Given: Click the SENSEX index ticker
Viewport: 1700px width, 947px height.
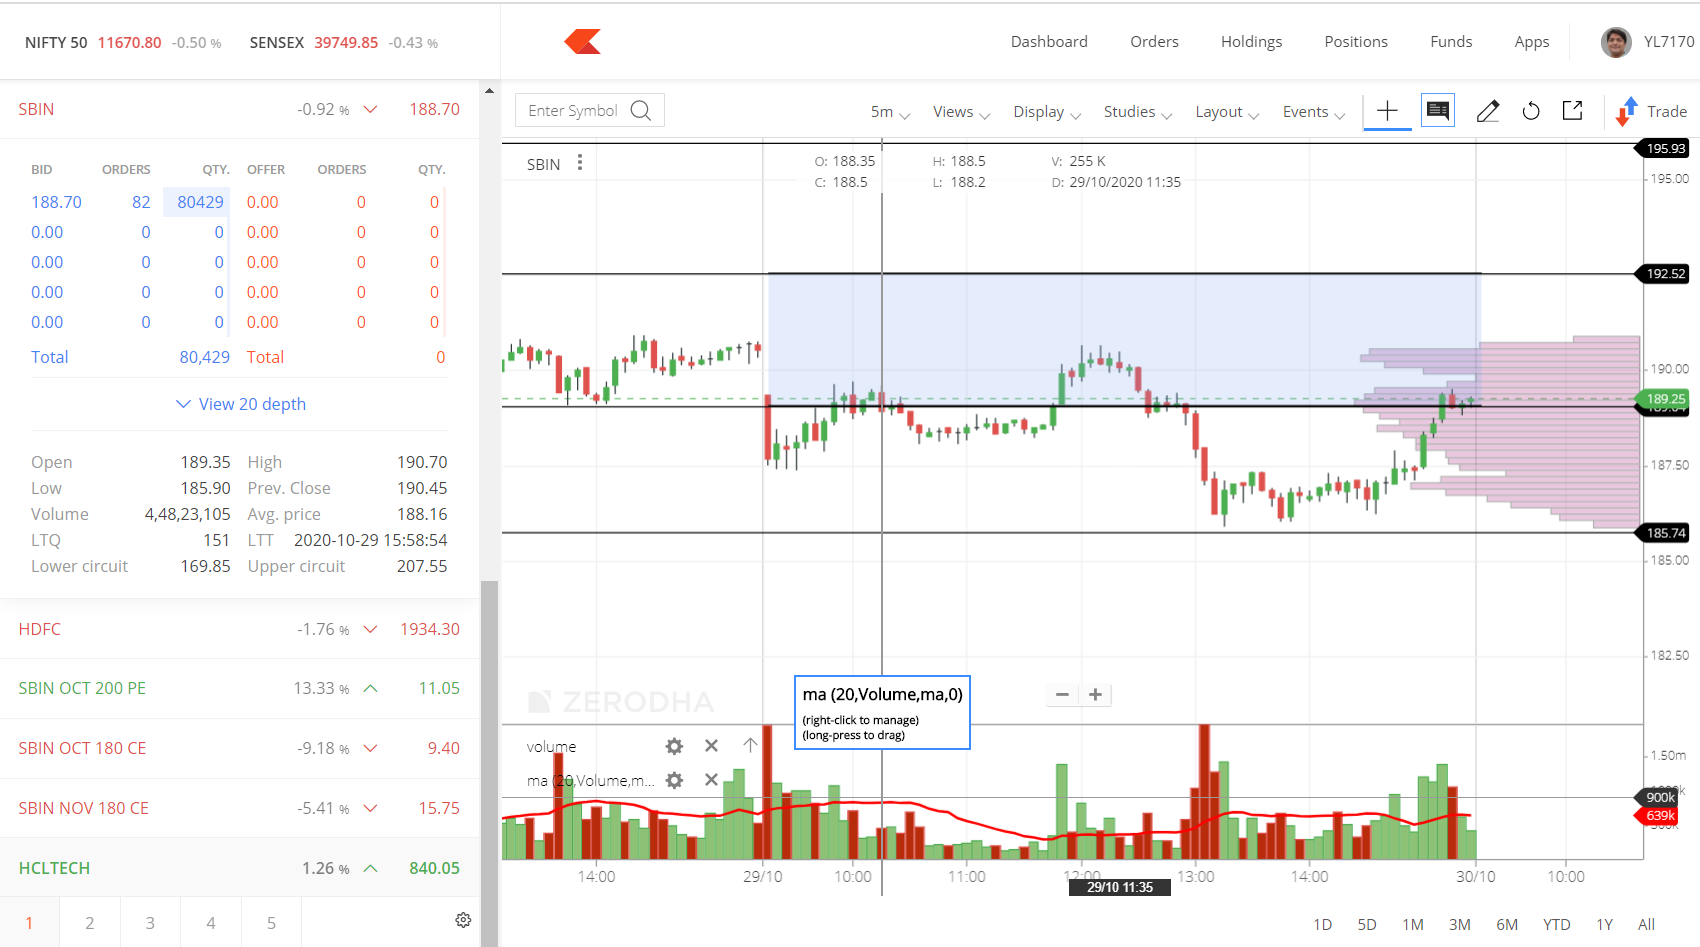Looking at the screenshot, I should (343, 43).
